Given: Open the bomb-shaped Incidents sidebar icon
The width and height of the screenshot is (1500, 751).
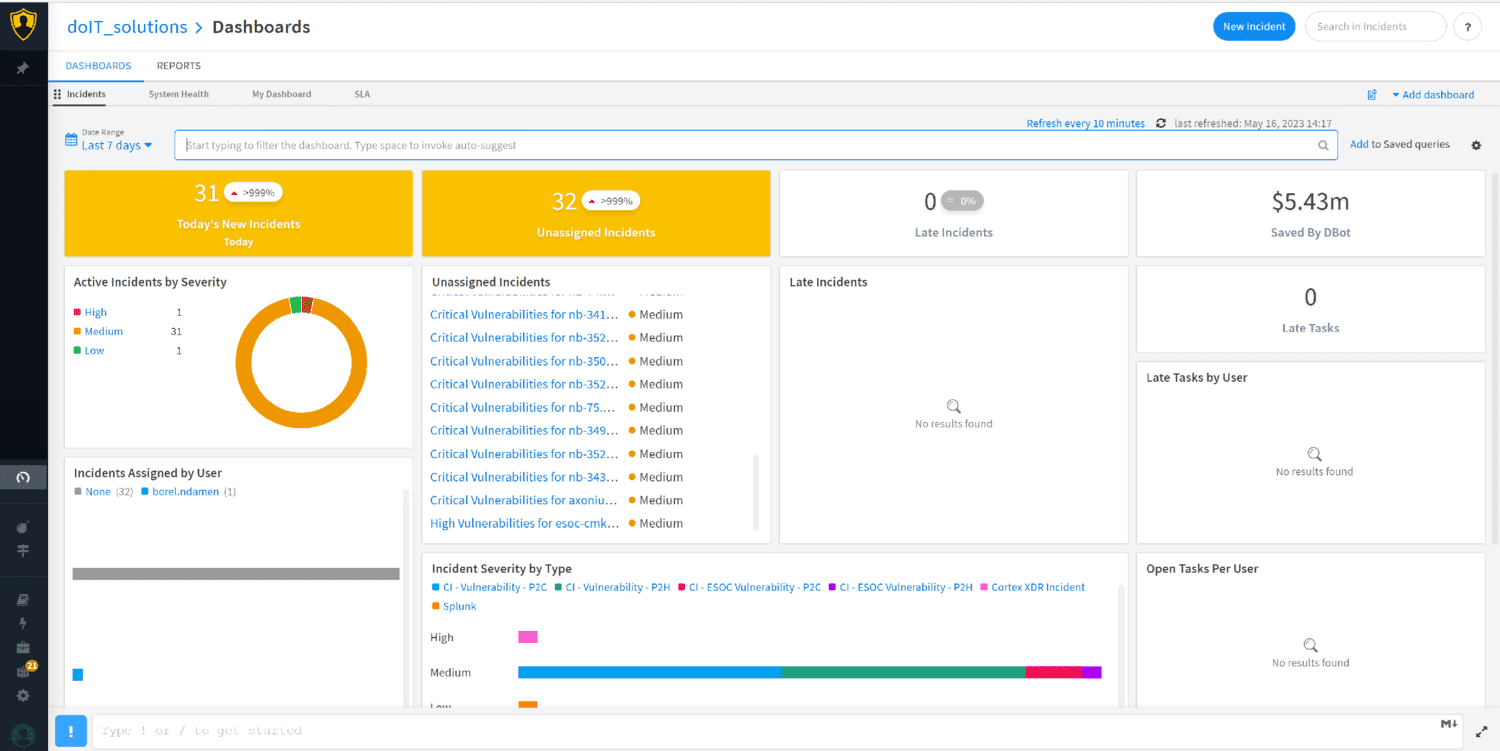Looking at the screenshot, I should tap(23, 527).
